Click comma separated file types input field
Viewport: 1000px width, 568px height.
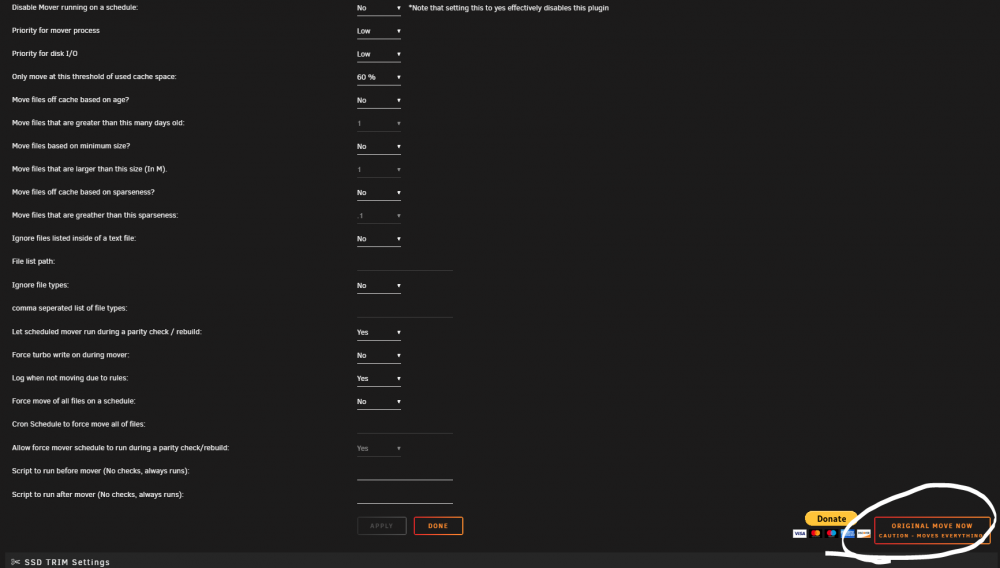click(405, 309)
